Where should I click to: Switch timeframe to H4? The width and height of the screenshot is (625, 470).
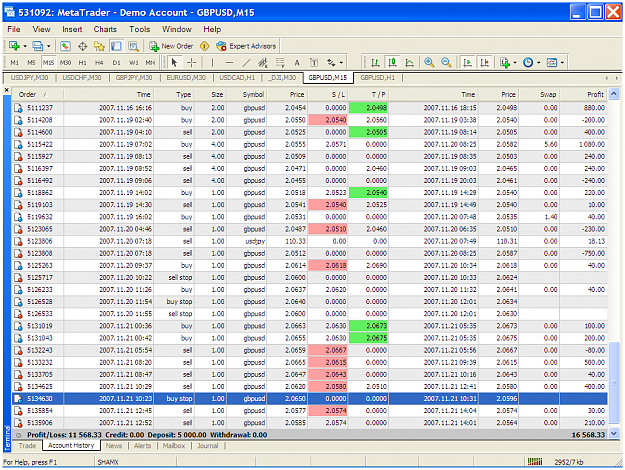[x=99, y=63]
